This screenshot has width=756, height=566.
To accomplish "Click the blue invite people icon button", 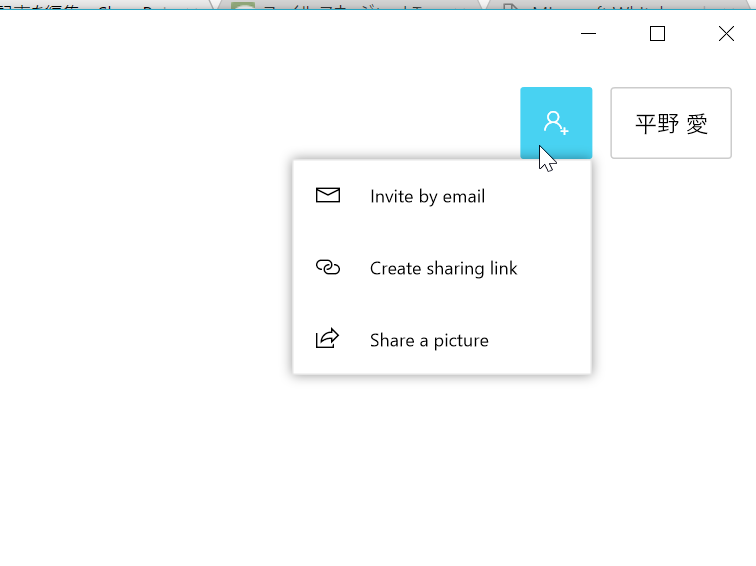I will click(556, 123).
